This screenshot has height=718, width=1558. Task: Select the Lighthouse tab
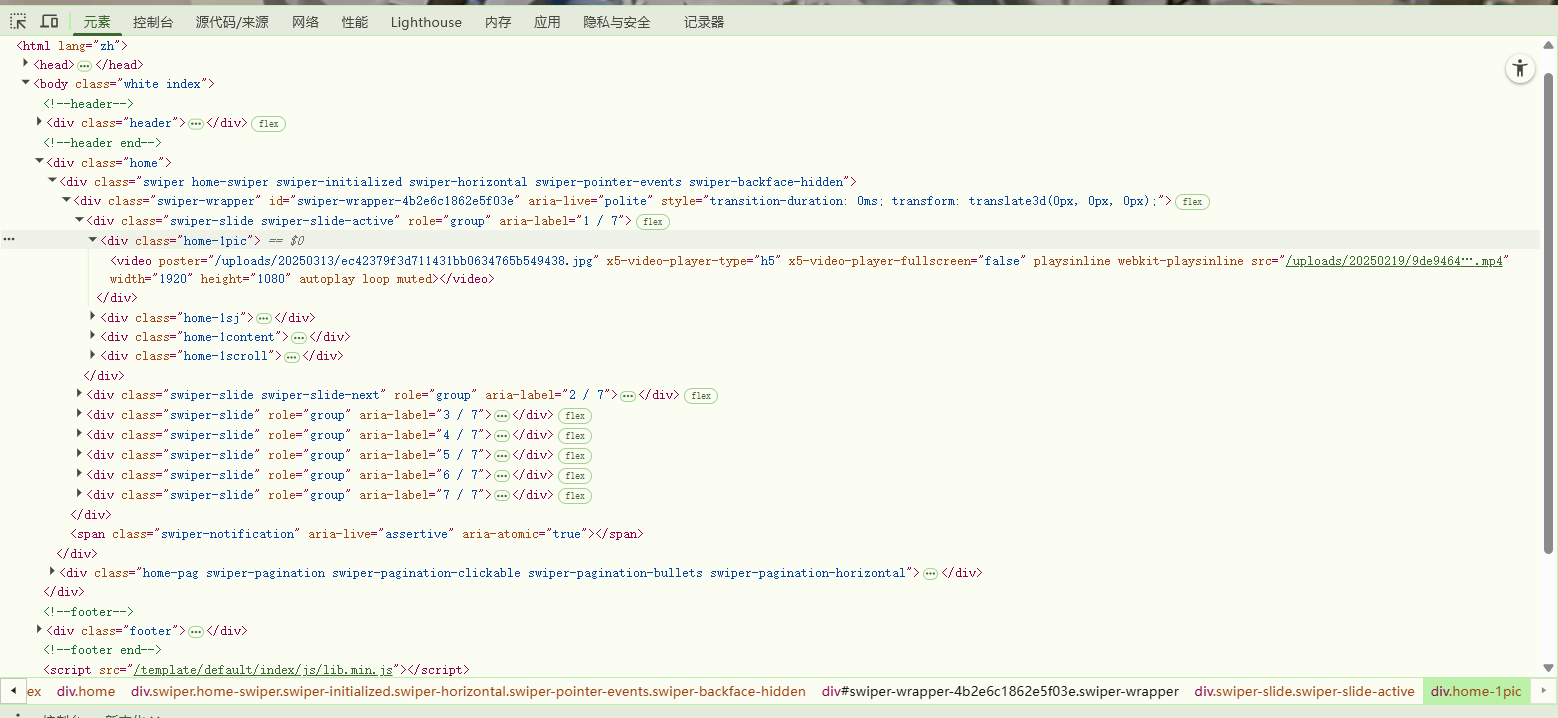[x=426, y=22]
